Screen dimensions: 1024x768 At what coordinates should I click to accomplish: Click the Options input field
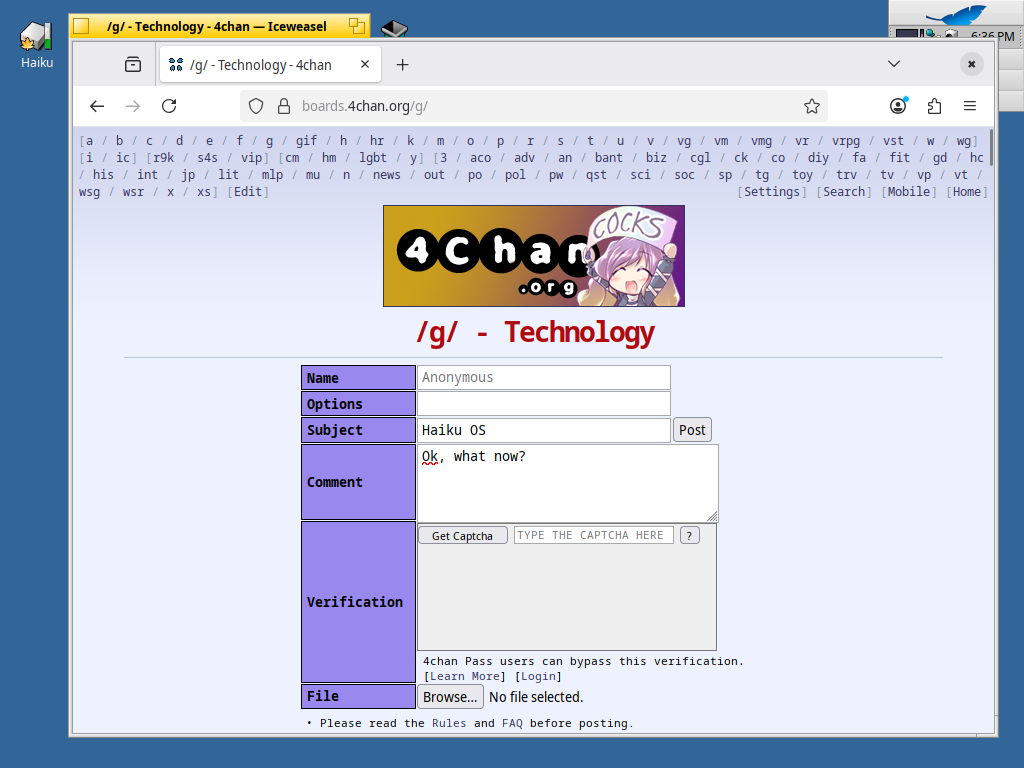coord(543,404)
